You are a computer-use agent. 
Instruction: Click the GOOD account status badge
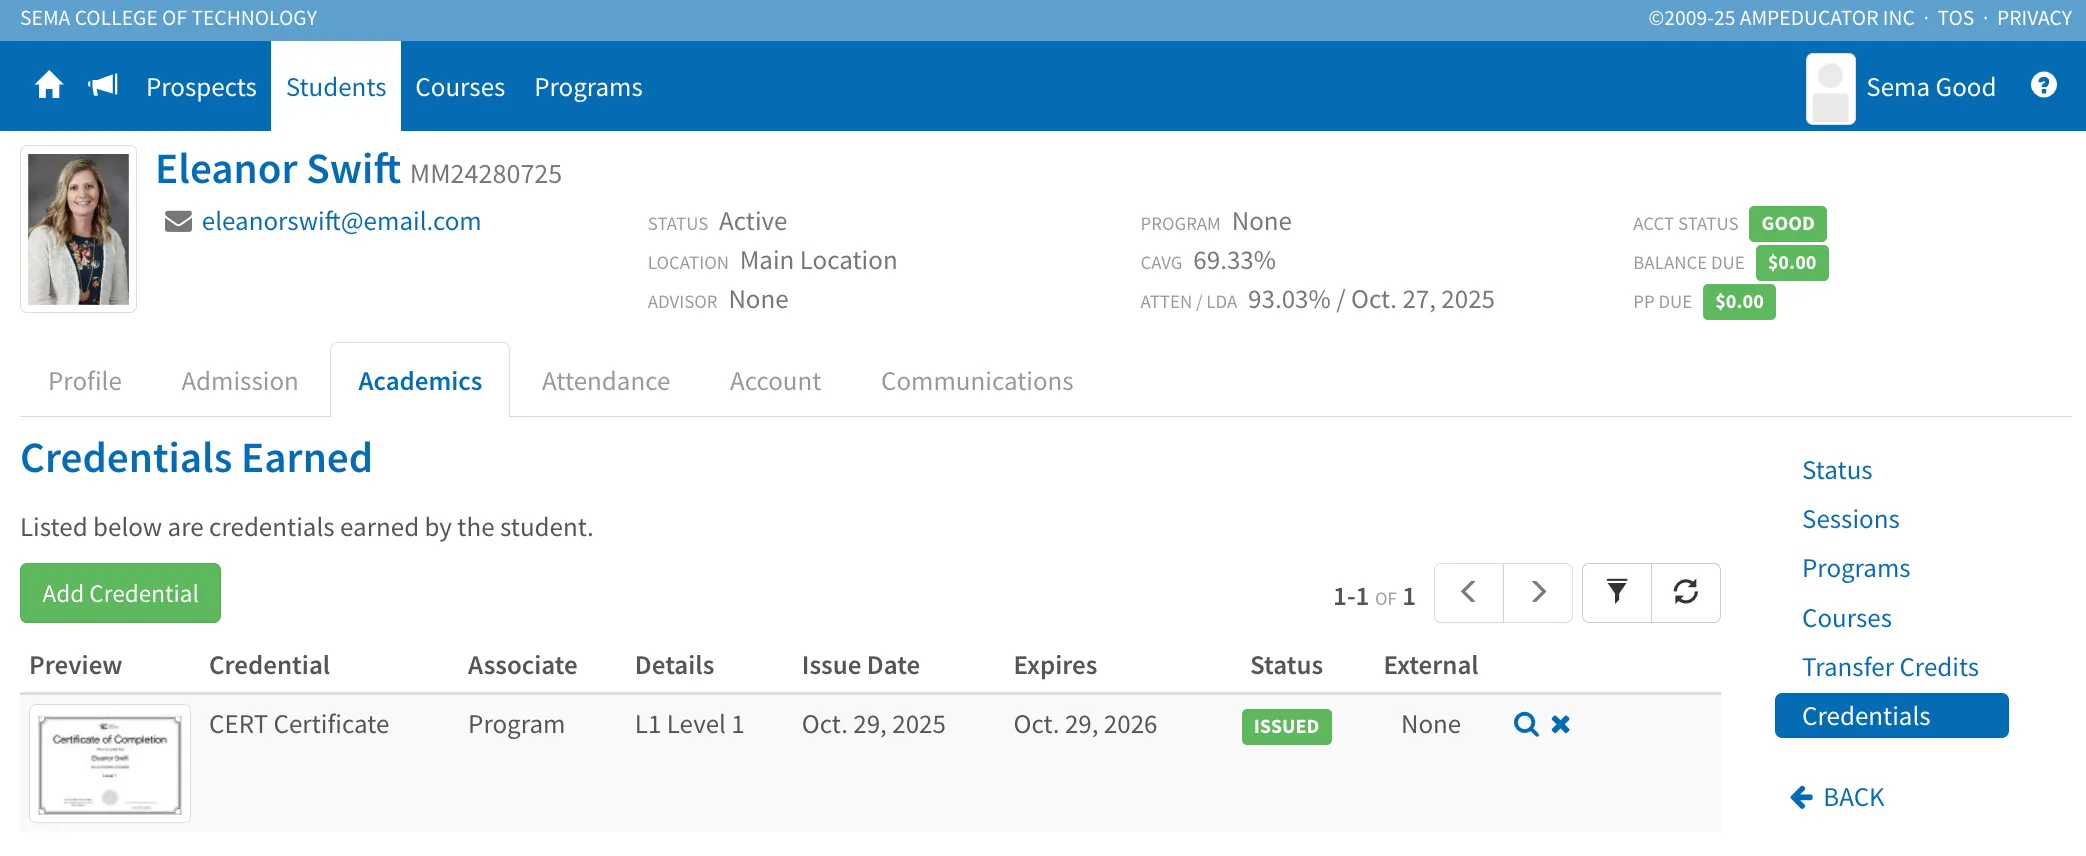1787,223
